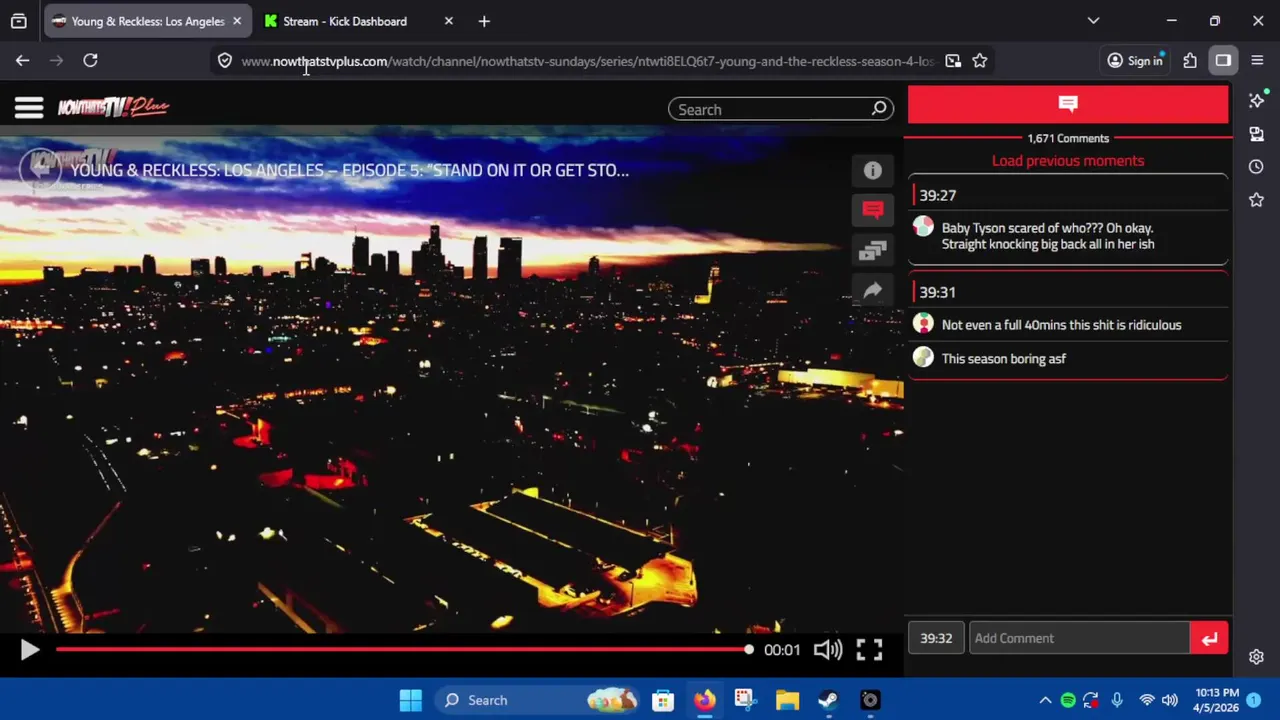
Task: Close the Young & Reckless tab
Action: point(237,21)
